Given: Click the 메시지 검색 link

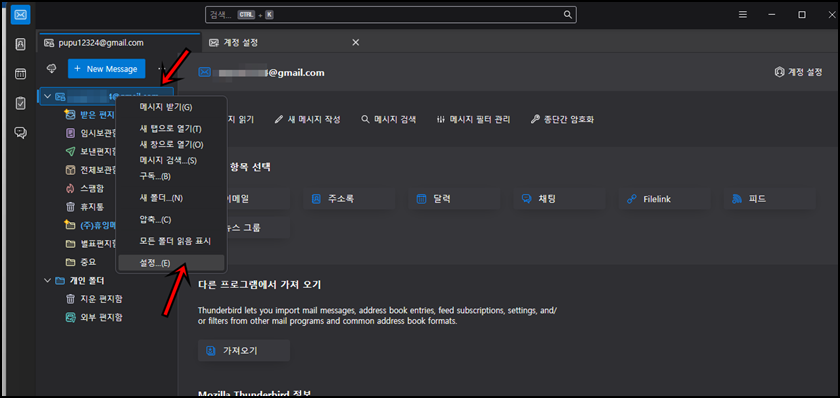Looking at the screenshot, I should click(388, 119).
